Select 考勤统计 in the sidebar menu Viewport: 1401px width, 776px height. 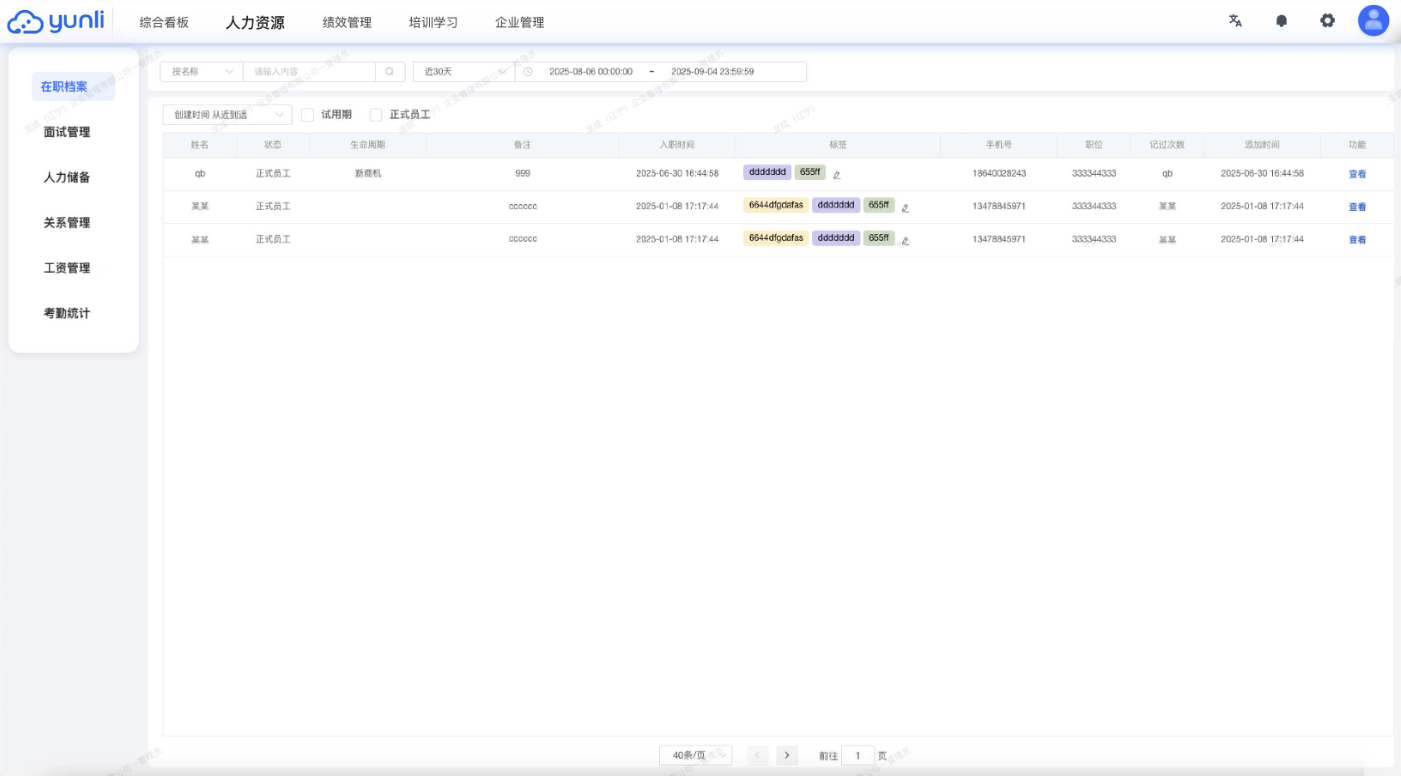point(66,312)
